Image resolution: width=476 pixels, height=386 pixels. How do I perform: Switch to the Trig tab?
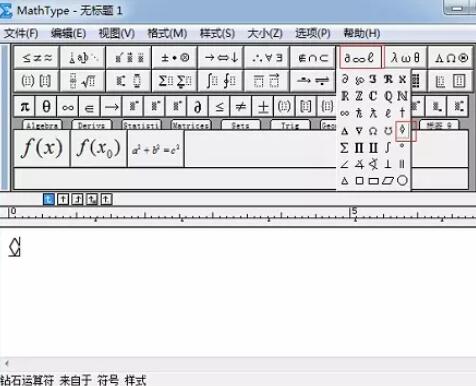tap(290, 125)
